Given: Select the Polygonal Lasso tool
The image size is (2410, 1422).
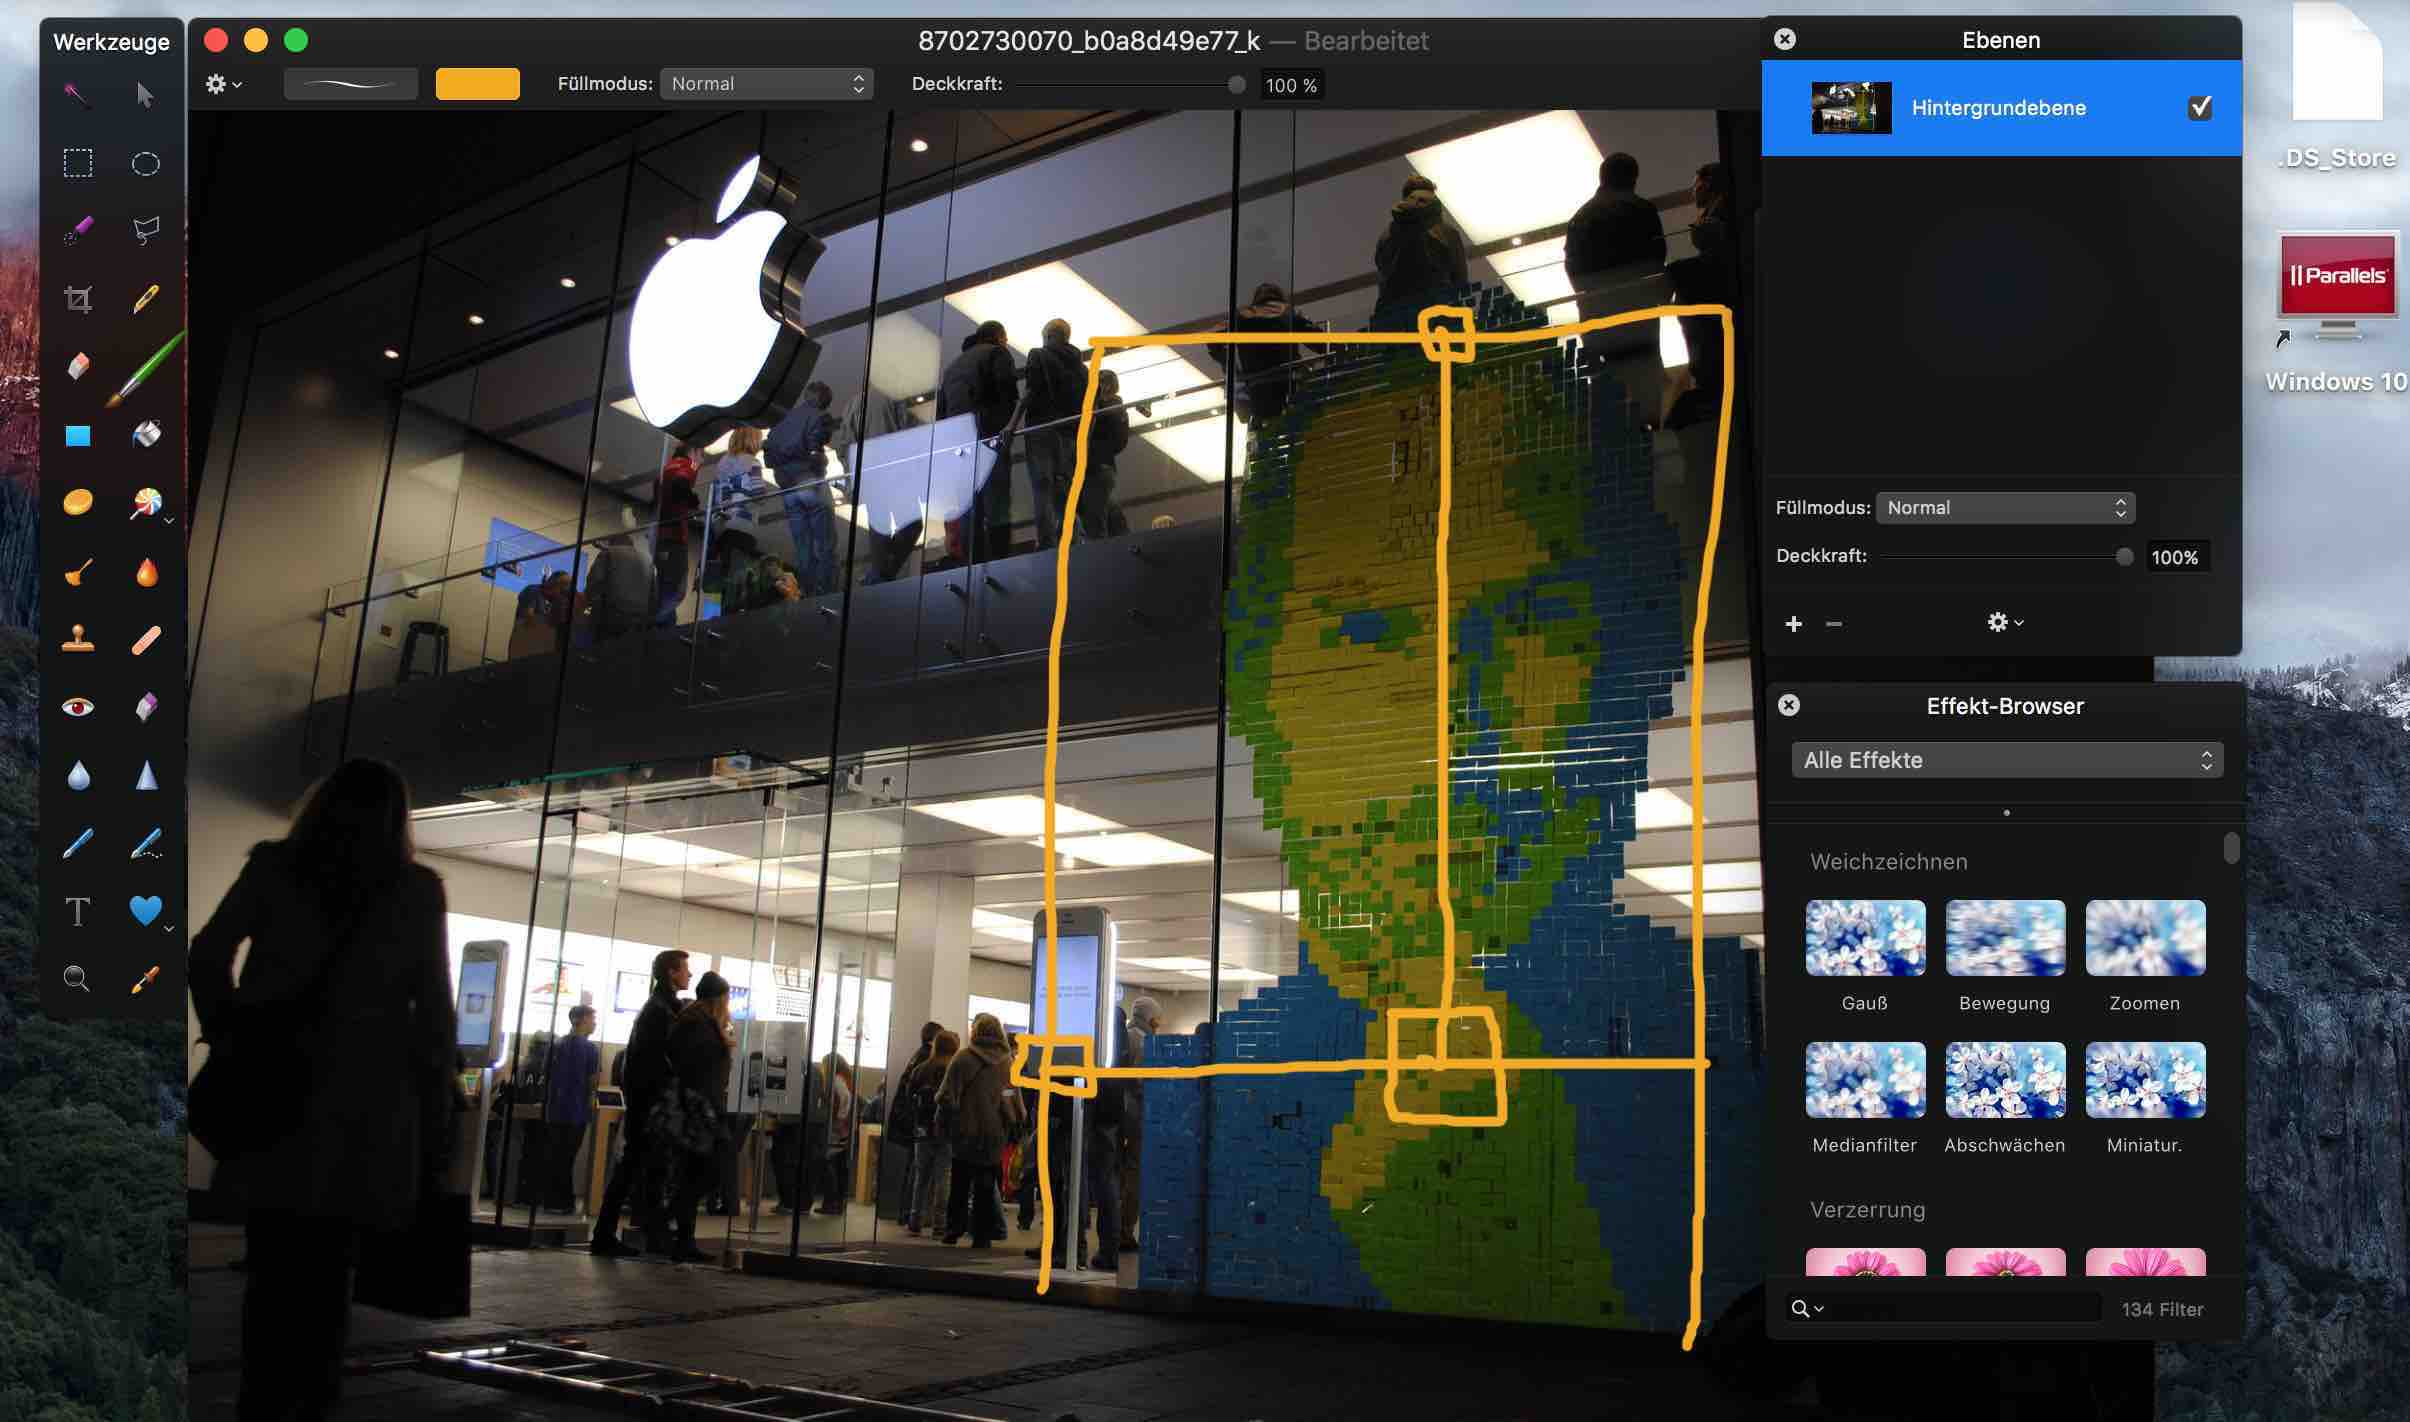Looking at the screenshot, I should (x=145, y=230).
